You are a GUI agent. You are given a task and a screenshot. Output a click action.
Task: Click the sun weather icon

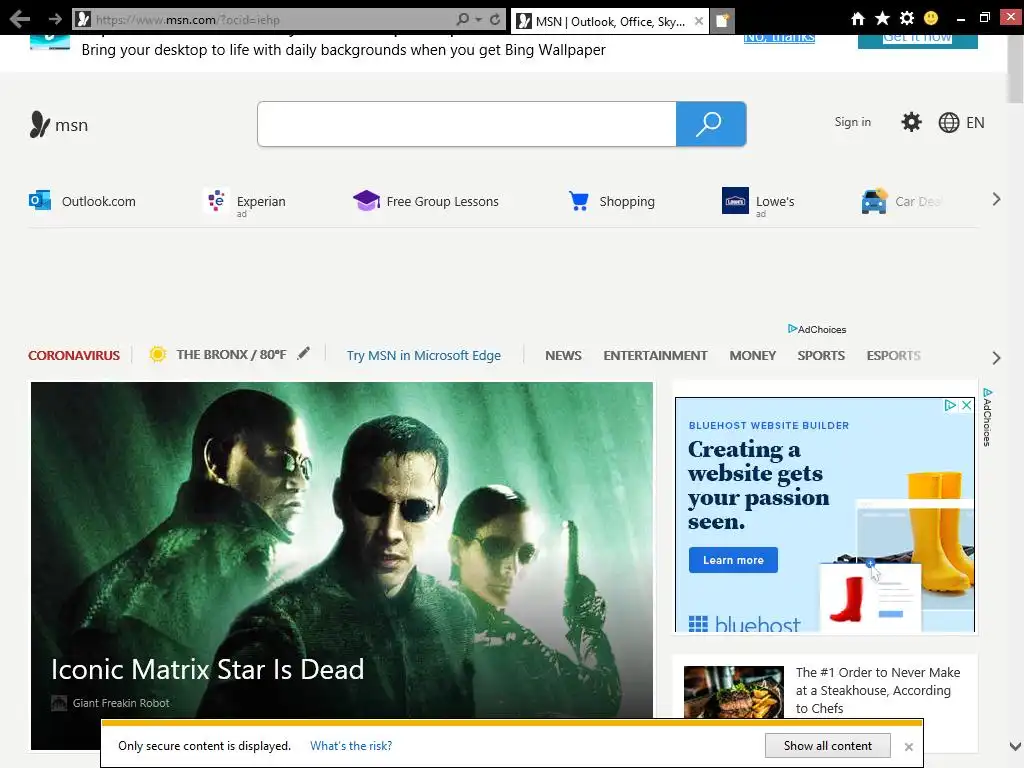click(x=157, y=354)
